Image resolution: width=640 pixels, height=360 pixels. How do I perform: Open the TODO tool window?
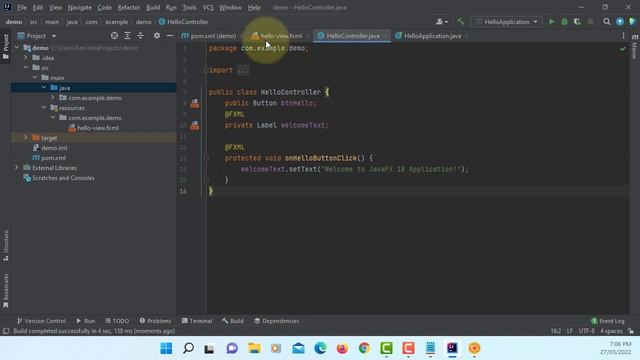117,321
